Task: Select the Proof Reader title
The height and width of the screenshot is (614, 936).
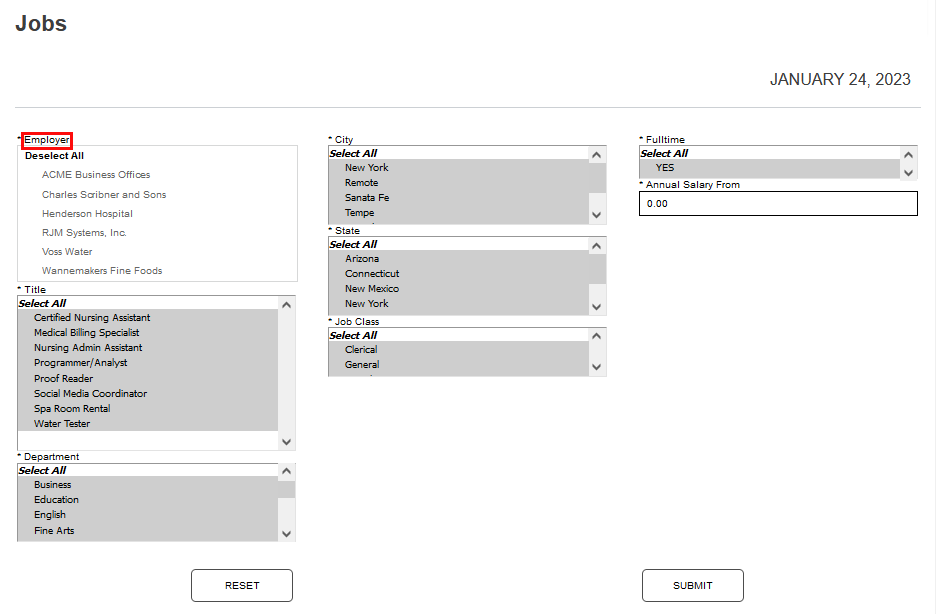Action: (63, 377)
